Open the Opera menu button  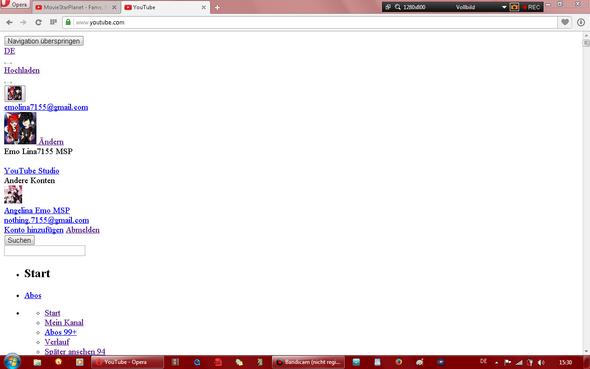(15, 5)
